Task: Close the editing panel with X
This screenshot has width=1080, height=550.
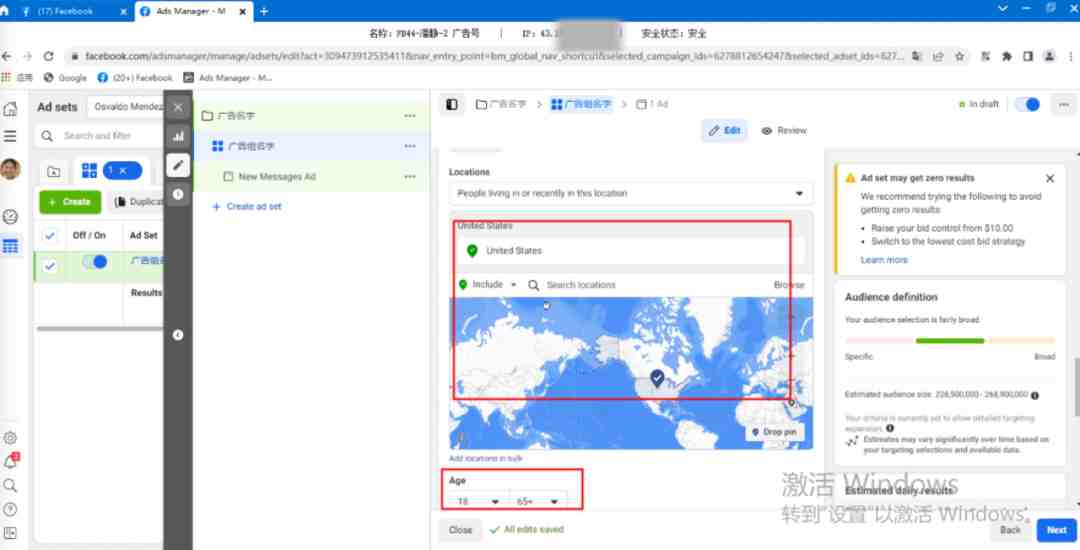Action: [178, 107]
